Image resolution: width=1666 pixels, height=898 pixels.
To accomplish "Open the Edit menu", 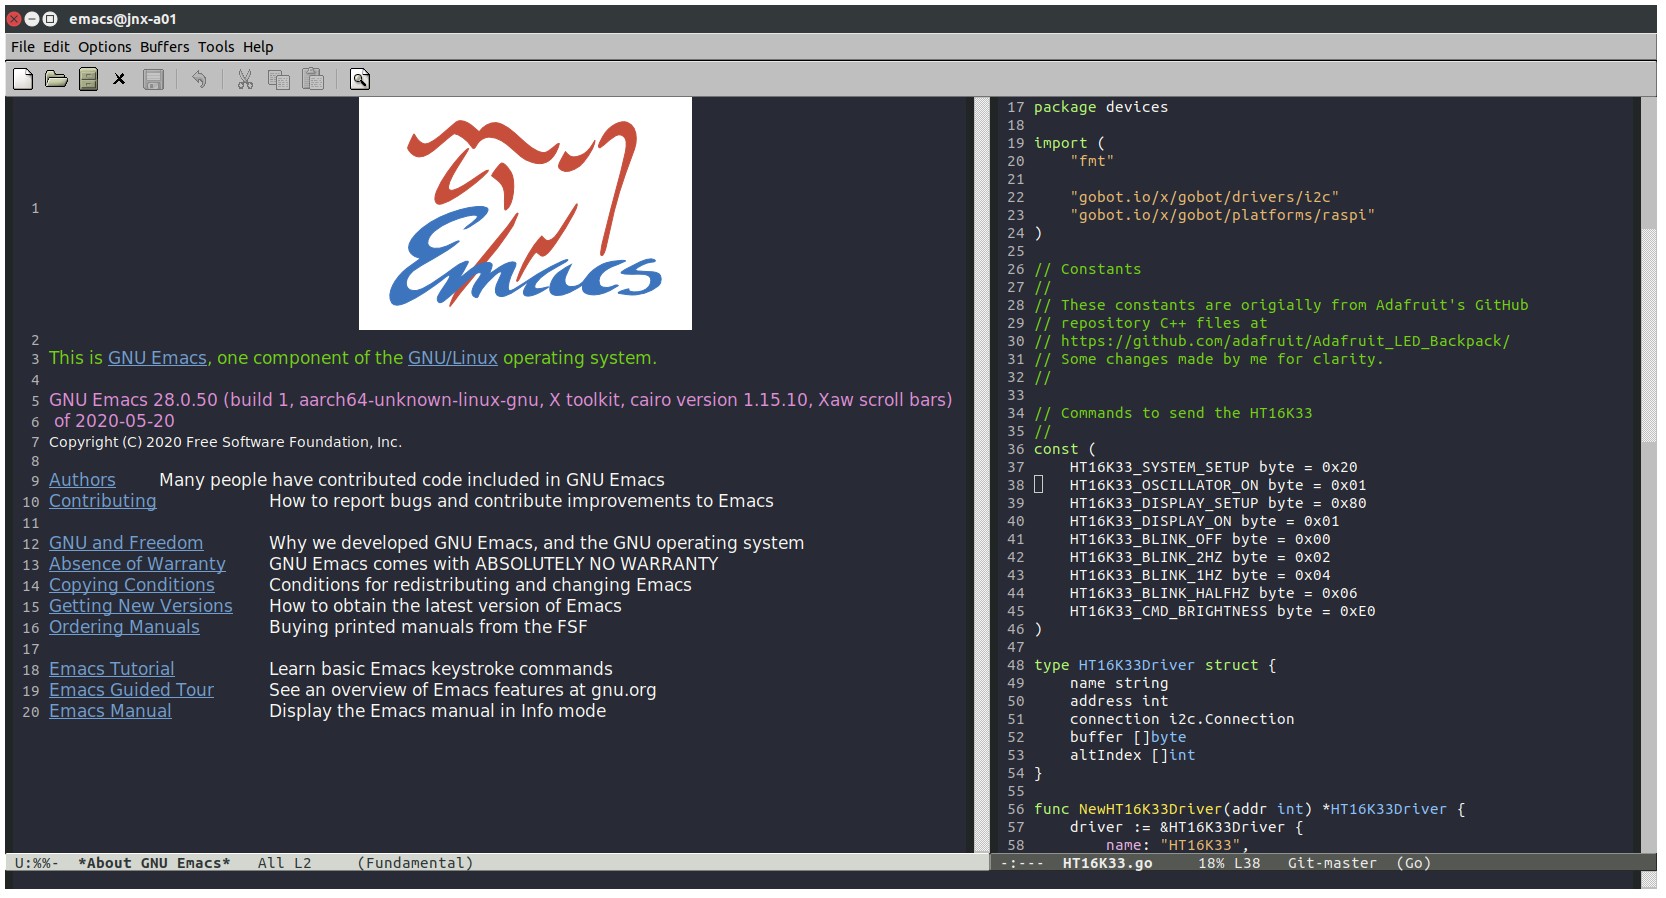I will 56,47.
